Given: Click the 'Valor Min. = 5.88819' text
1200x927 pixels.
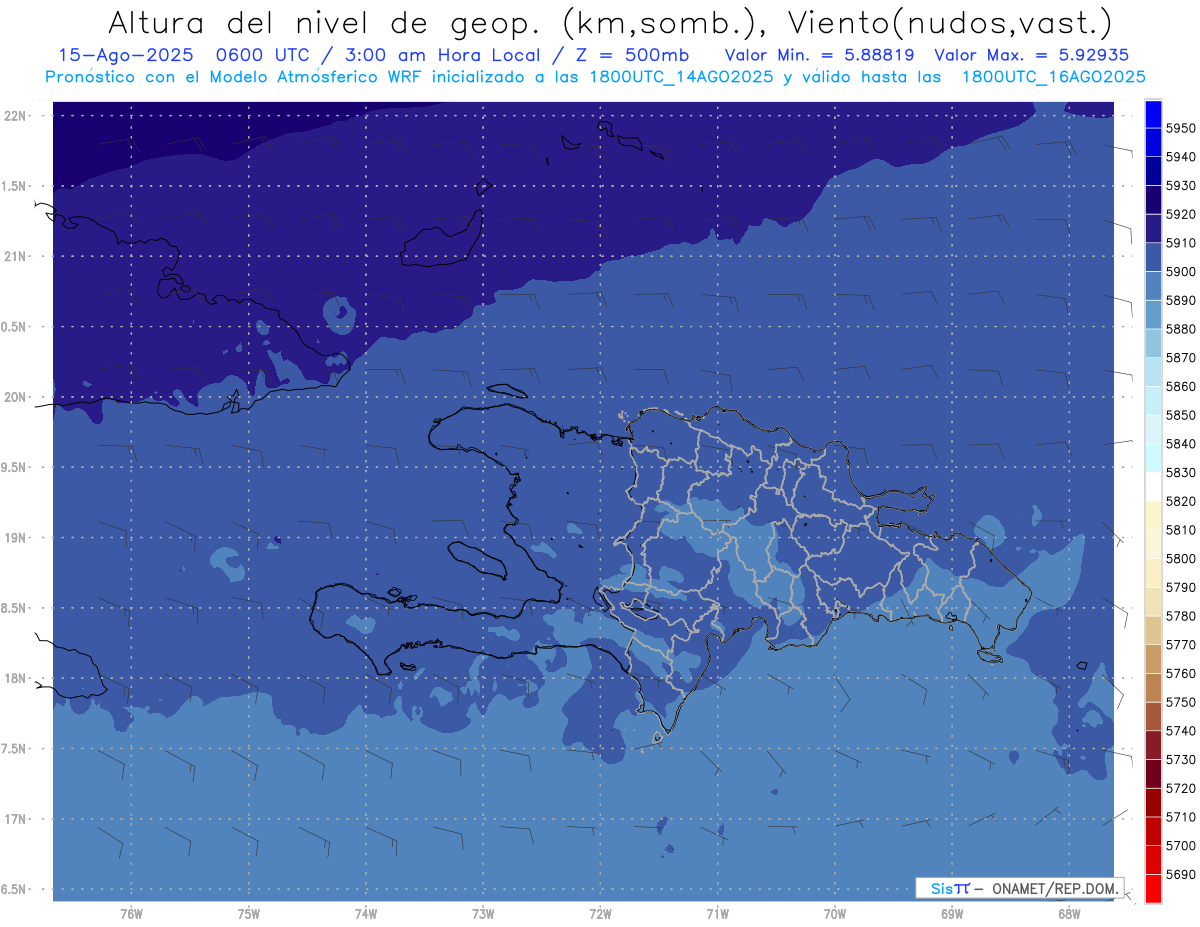Looking at the screenshot, I should (819, 55).
